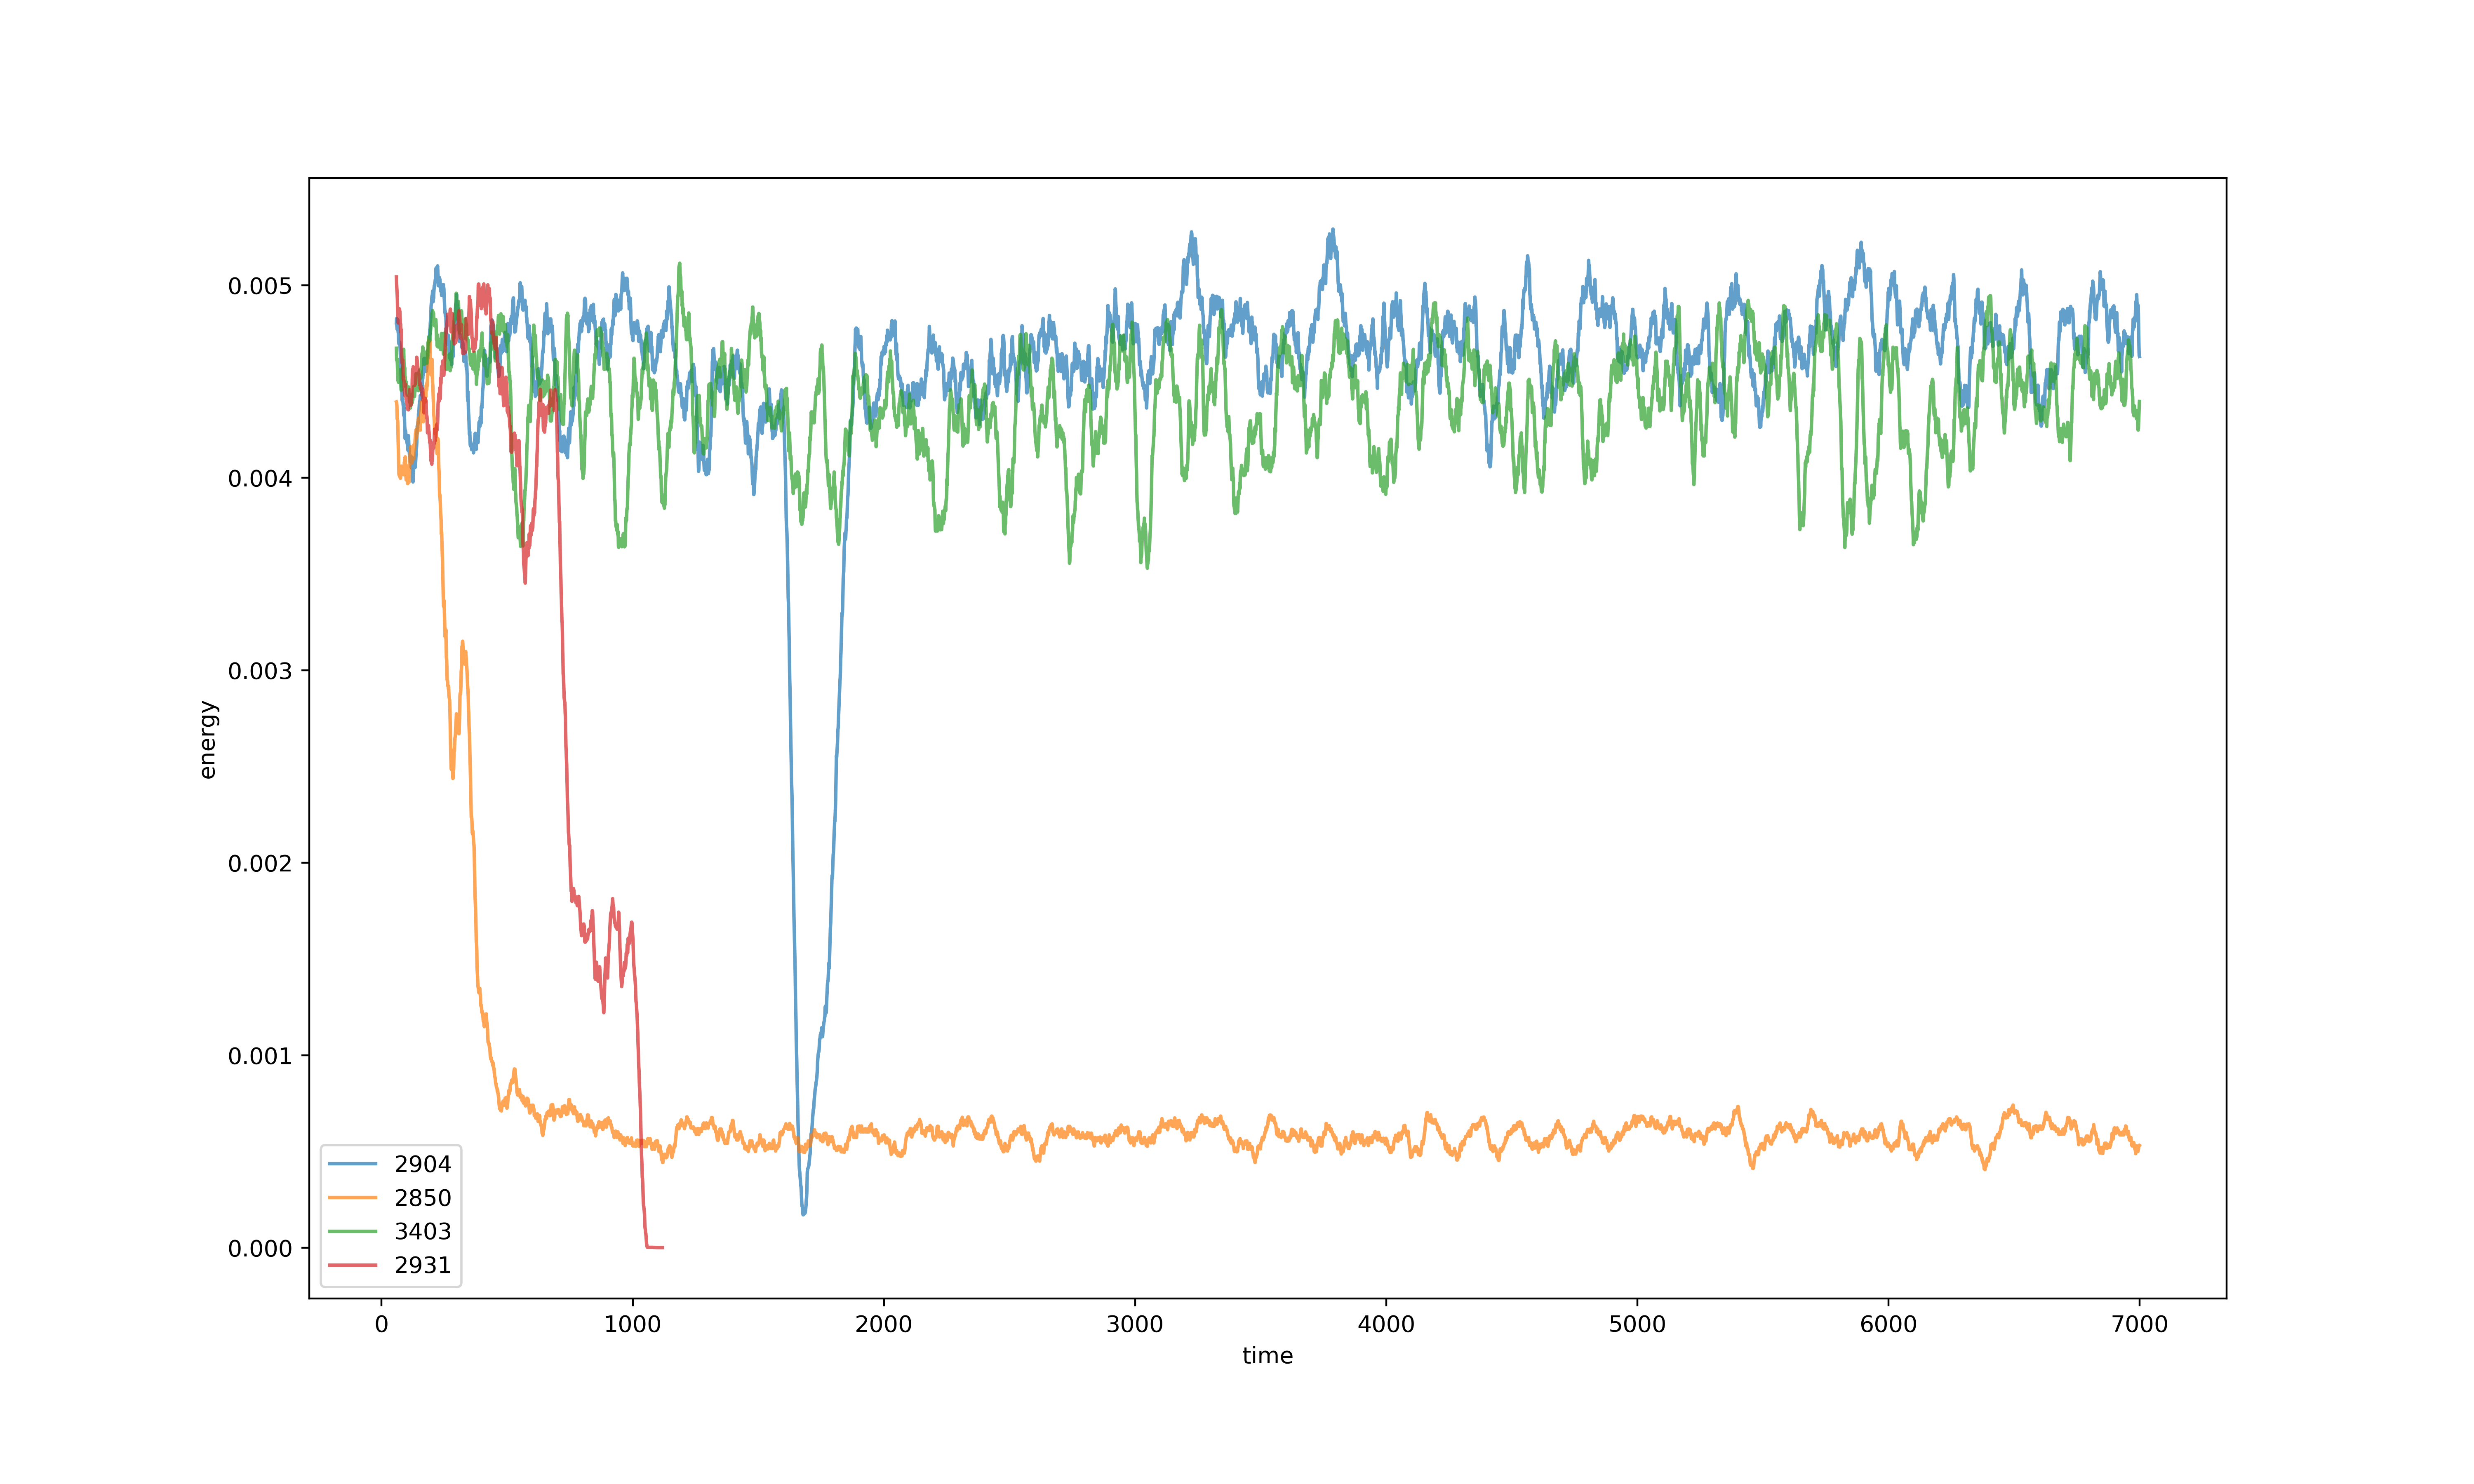Click the 7000 tick label on x-axis
The width and height of the screenshot is (2474, 1484).
coord(2139,1325)
